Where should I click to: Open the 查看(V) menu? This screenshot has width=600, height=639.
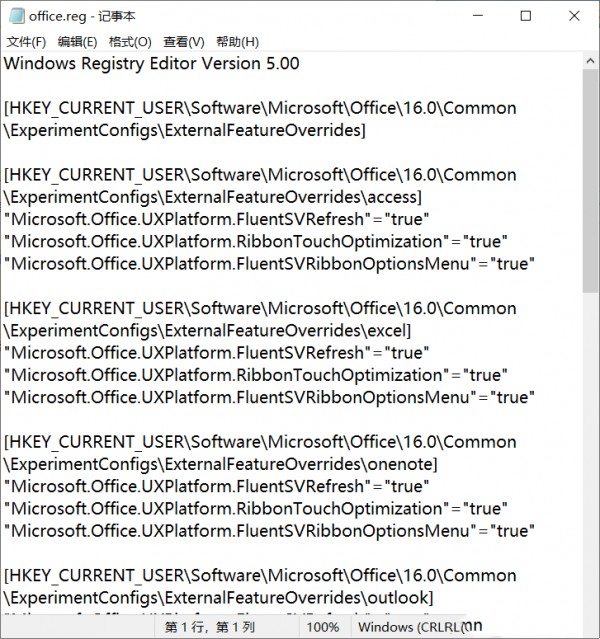tap(184, 42)
